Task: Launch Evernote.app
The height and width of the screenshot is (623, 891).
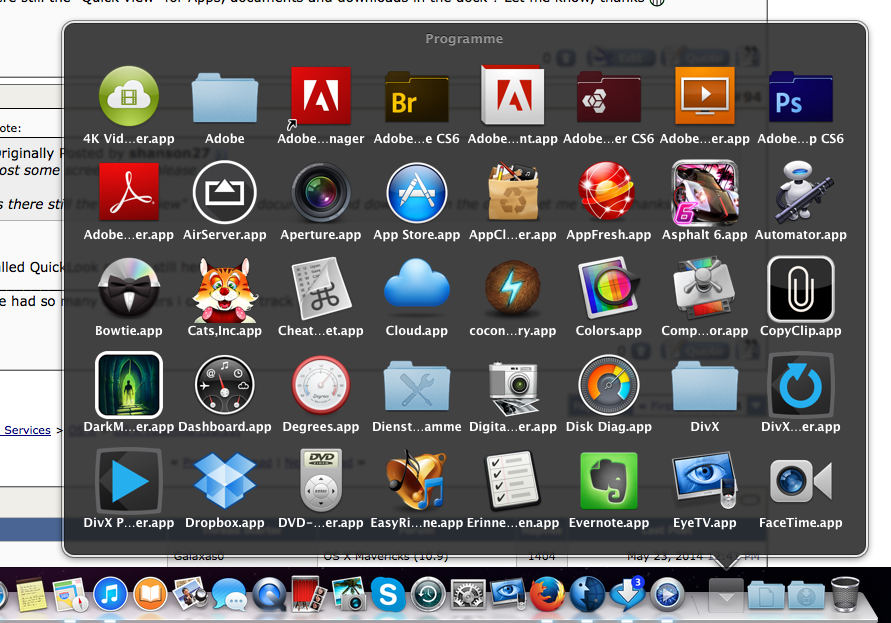Action: pos(609,481)
